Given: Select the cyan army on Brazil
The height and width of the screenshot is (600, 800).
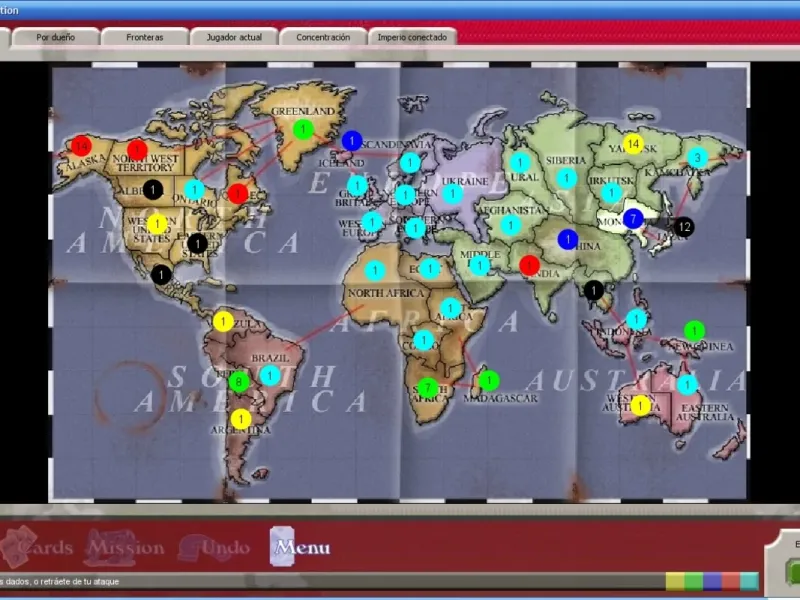Looking at the screenshot, I should [x=270, y=376].
